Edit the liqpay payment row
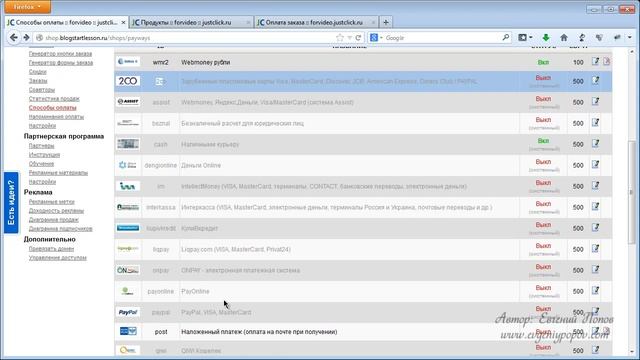 (x=596, y=249)
